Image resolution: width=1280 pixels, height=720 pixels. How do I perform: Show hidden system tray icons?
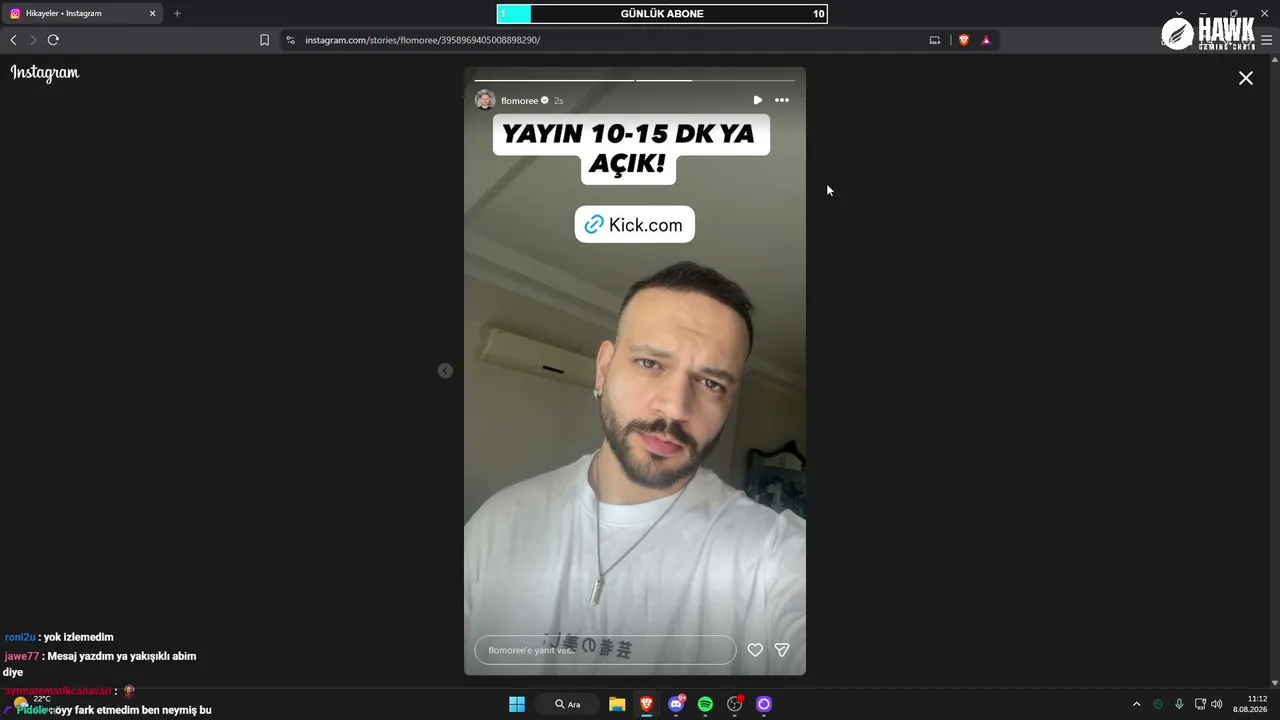(1136, 704)
